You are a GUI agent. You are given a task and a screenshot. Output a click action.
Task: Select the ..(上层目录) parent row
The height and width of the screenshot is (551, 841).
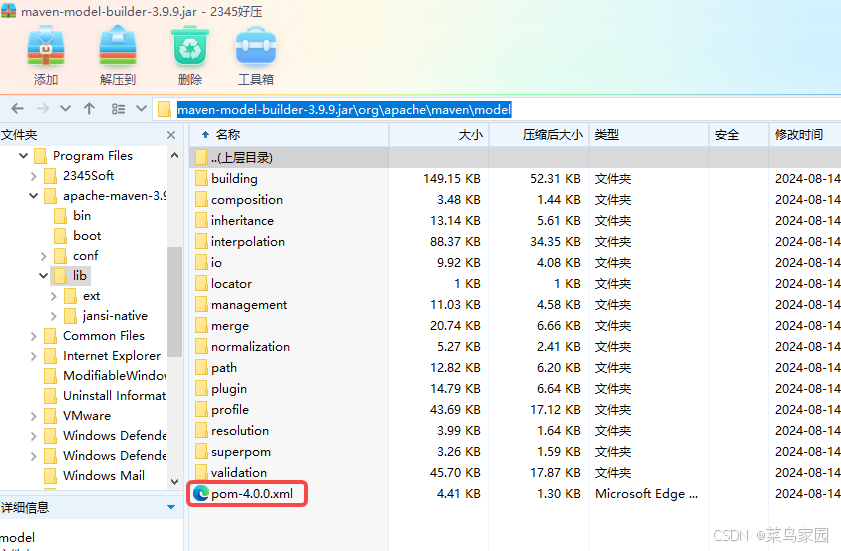coord(515,157)
